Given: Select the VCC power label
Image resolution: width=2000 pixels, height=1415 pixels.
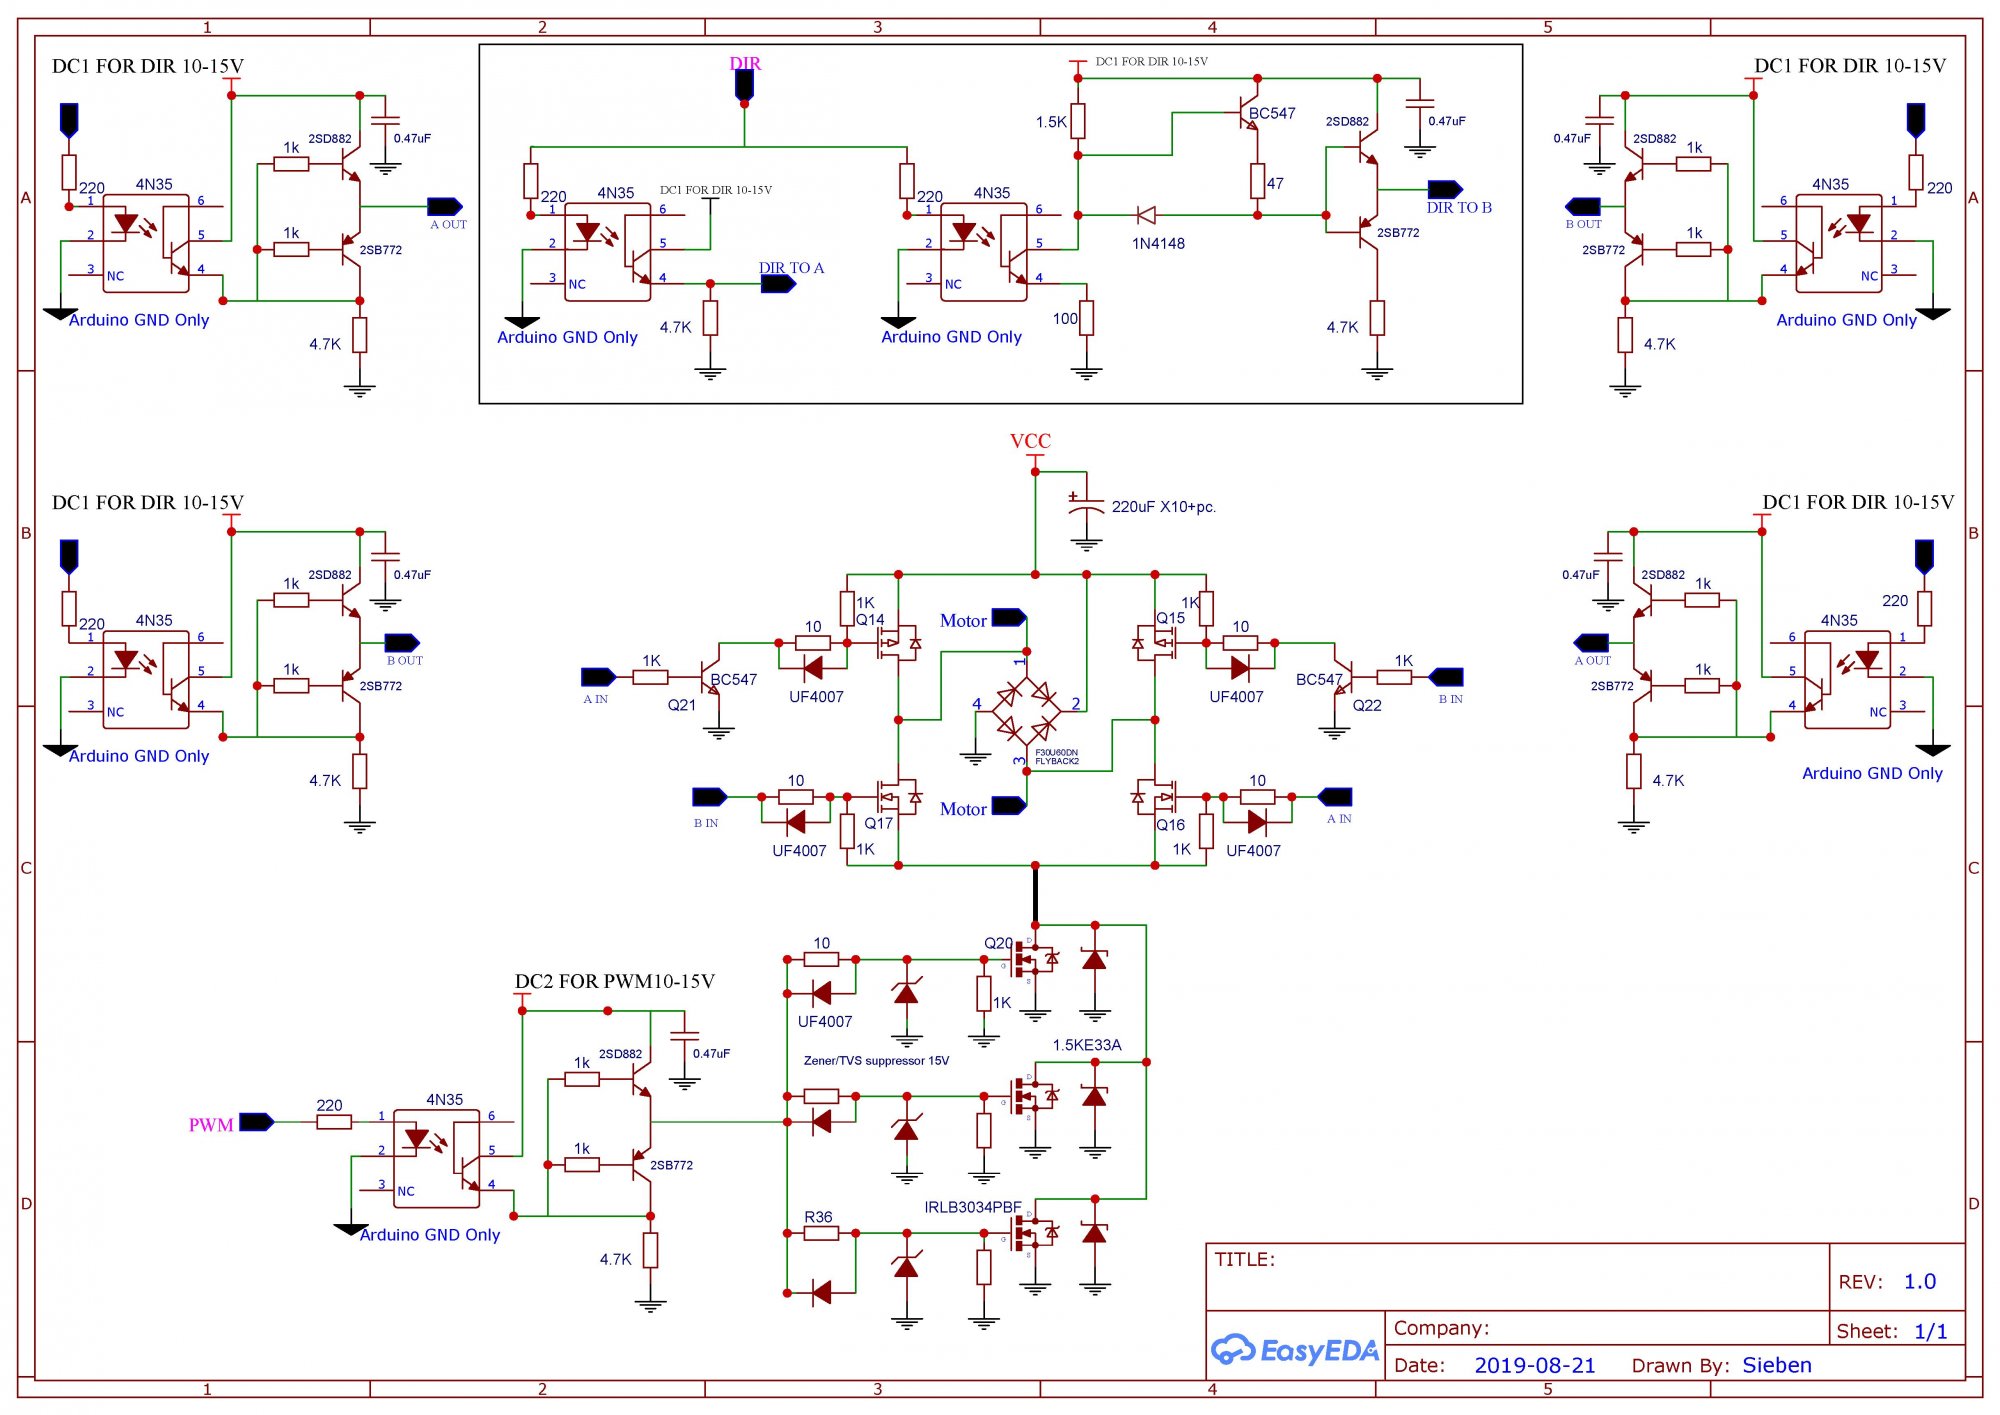Looking at the screenshot, I should point(1030,441).
